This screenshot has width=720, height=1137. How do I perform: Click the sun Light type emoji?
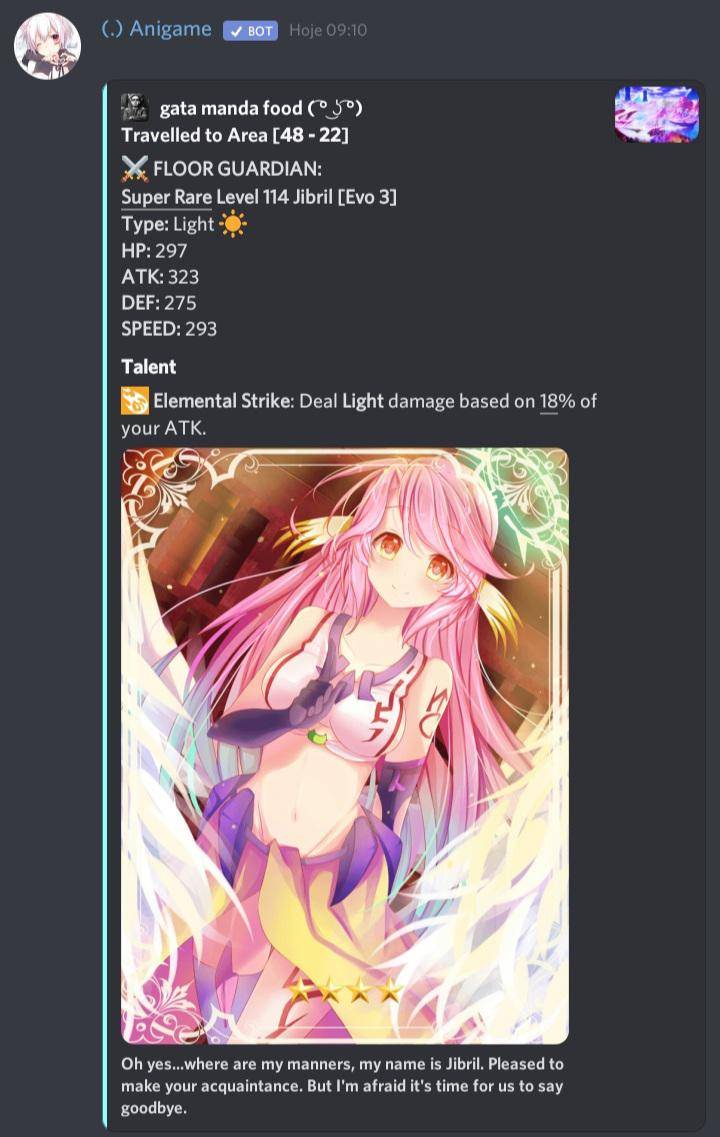[233, 225]
